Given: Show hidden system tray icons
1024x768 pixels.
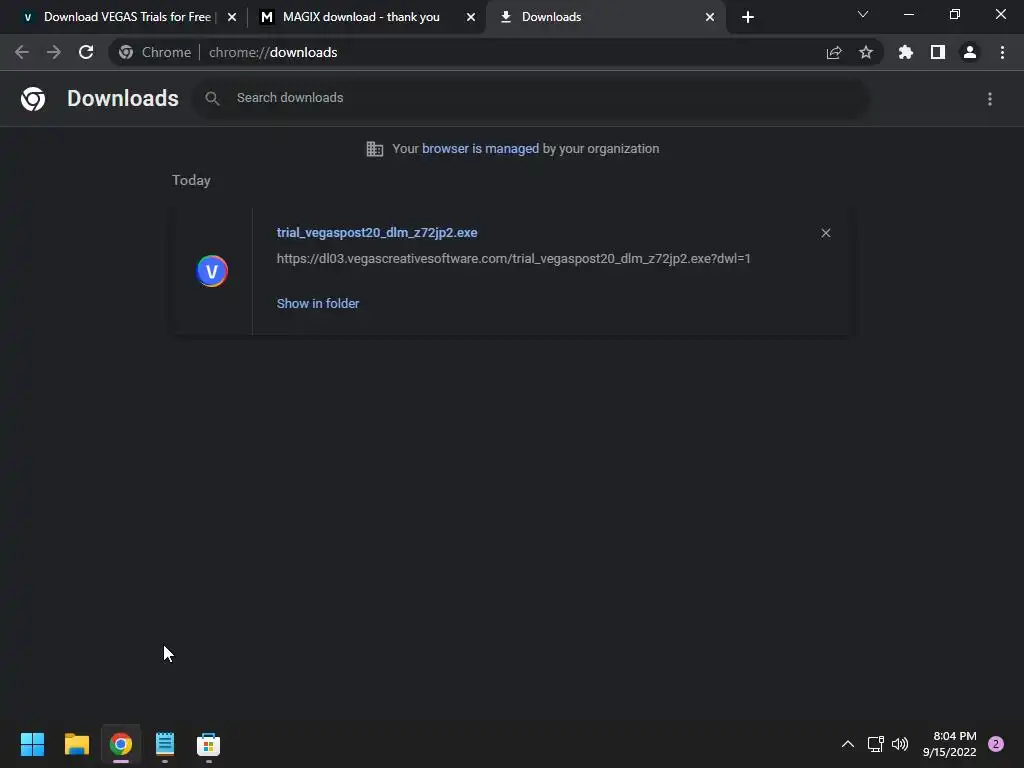Looking at the screenshot, I should point(848,744).
